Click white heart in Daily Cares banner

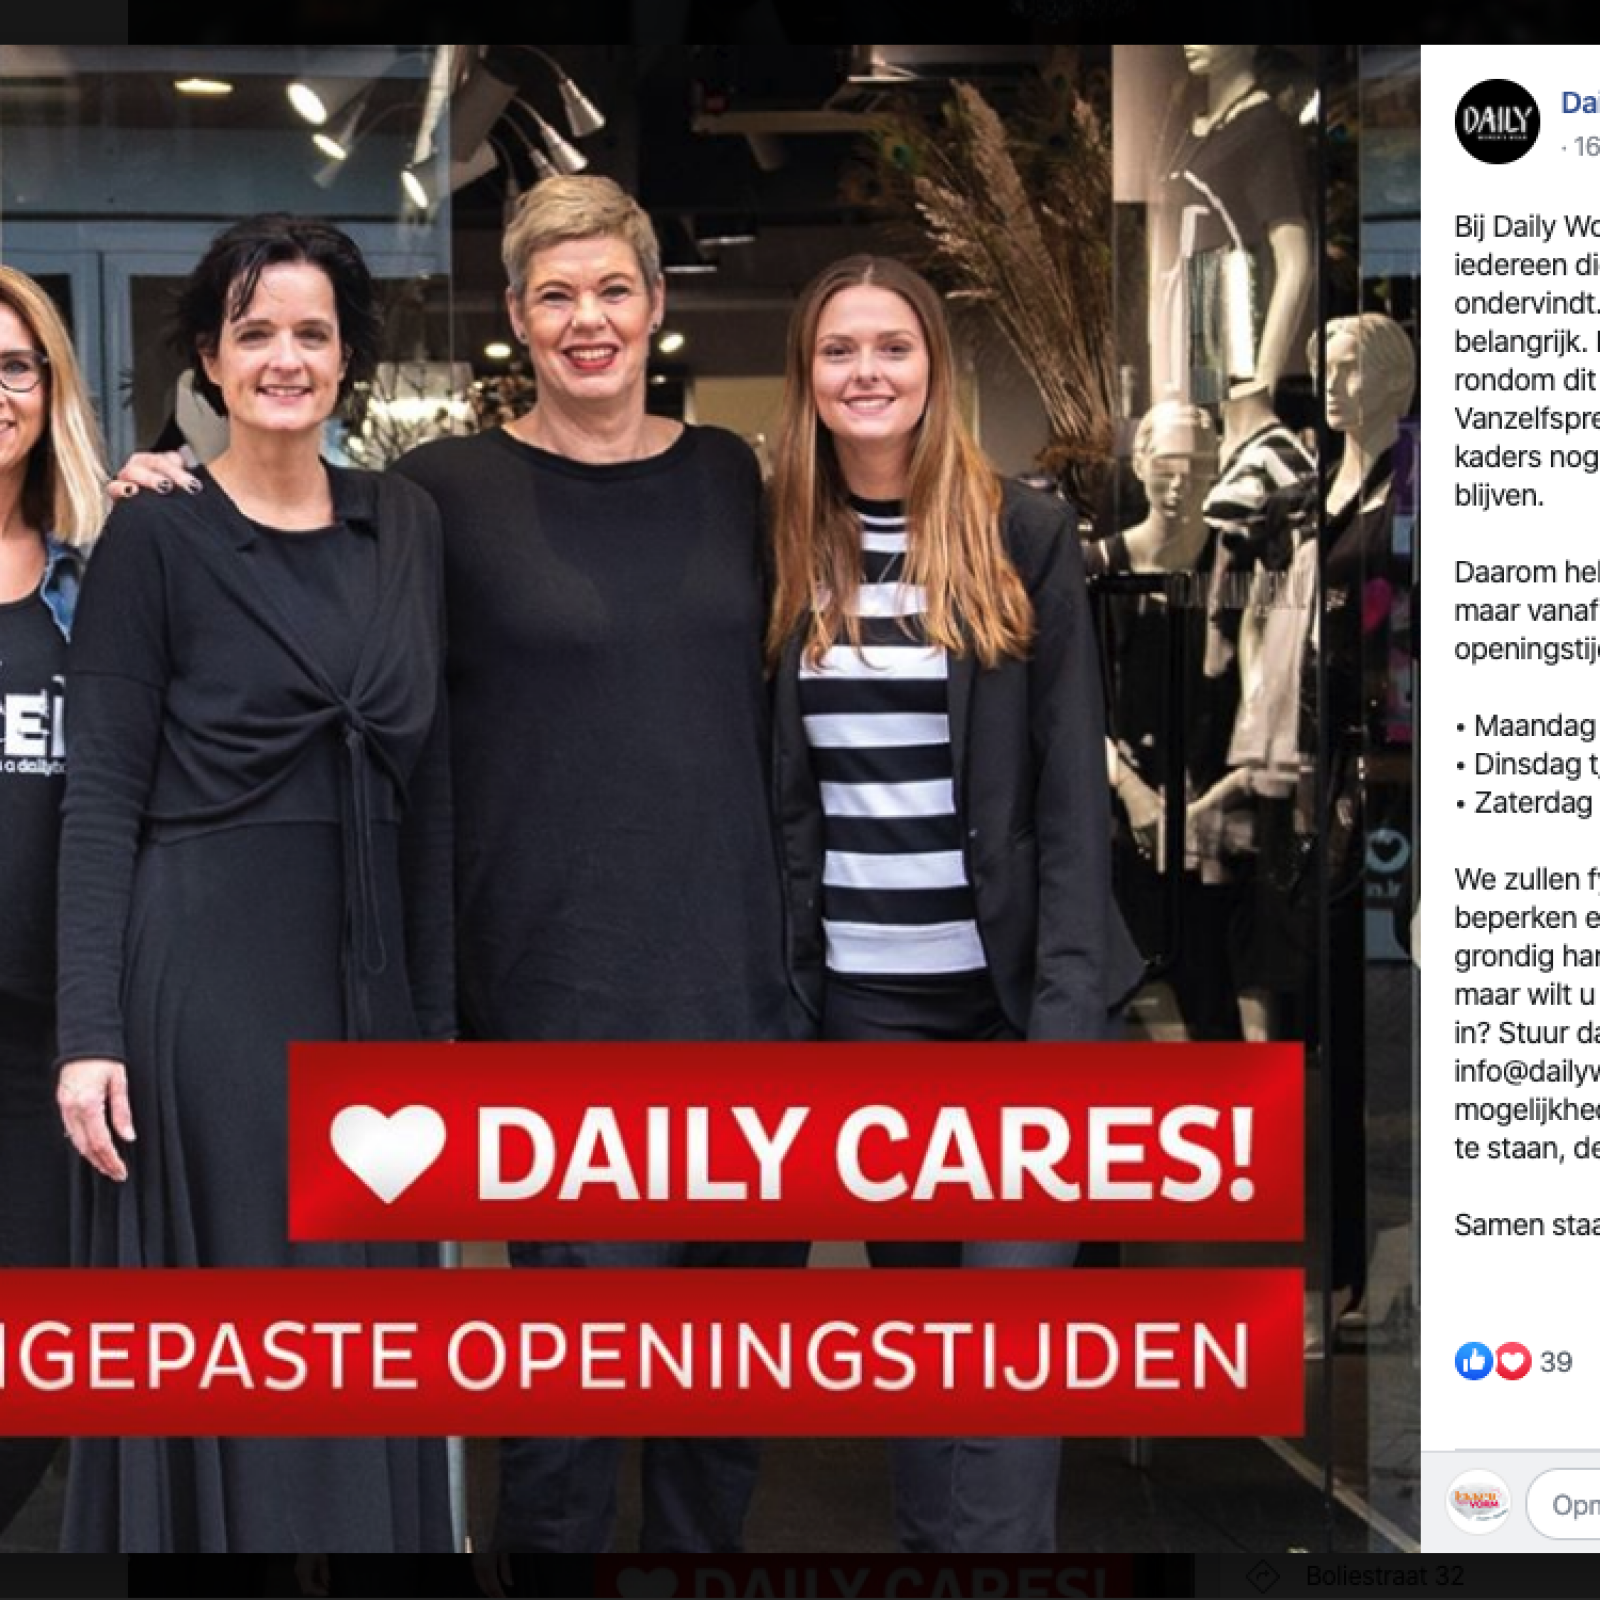[x=388, y=1151]
